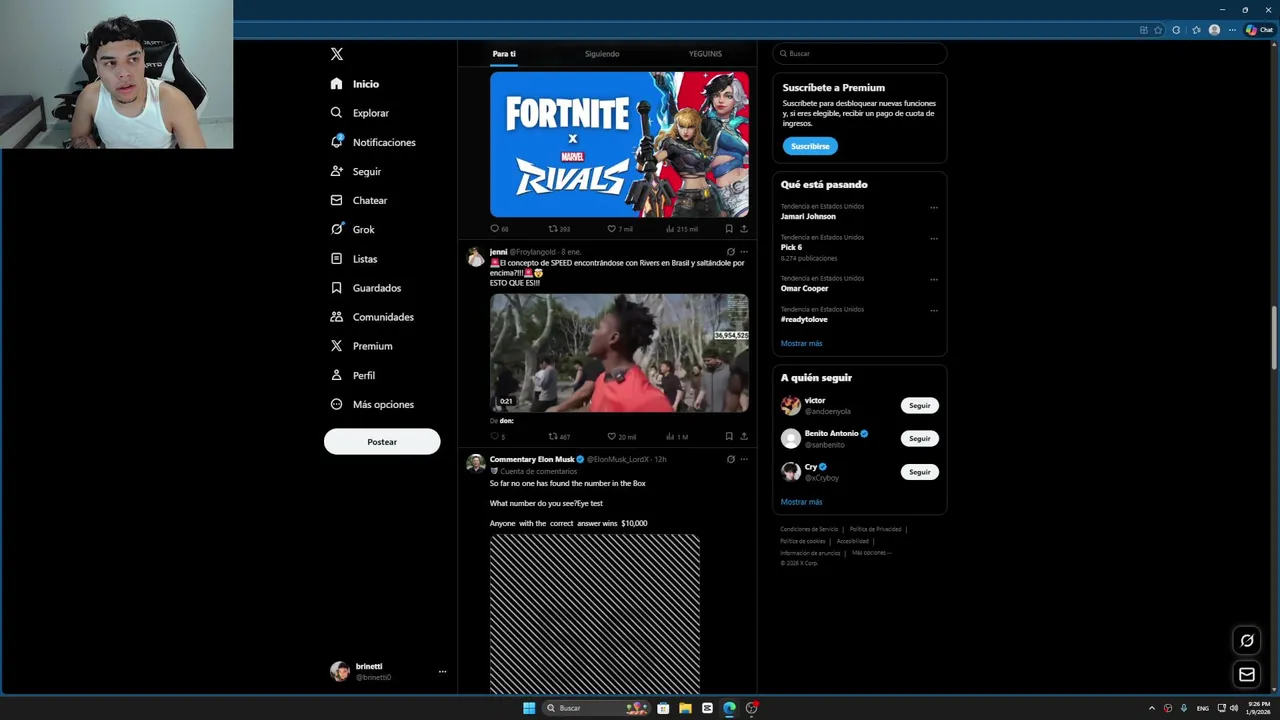
Task: Open Seguir in sidebar
Action: click(356, 171)
